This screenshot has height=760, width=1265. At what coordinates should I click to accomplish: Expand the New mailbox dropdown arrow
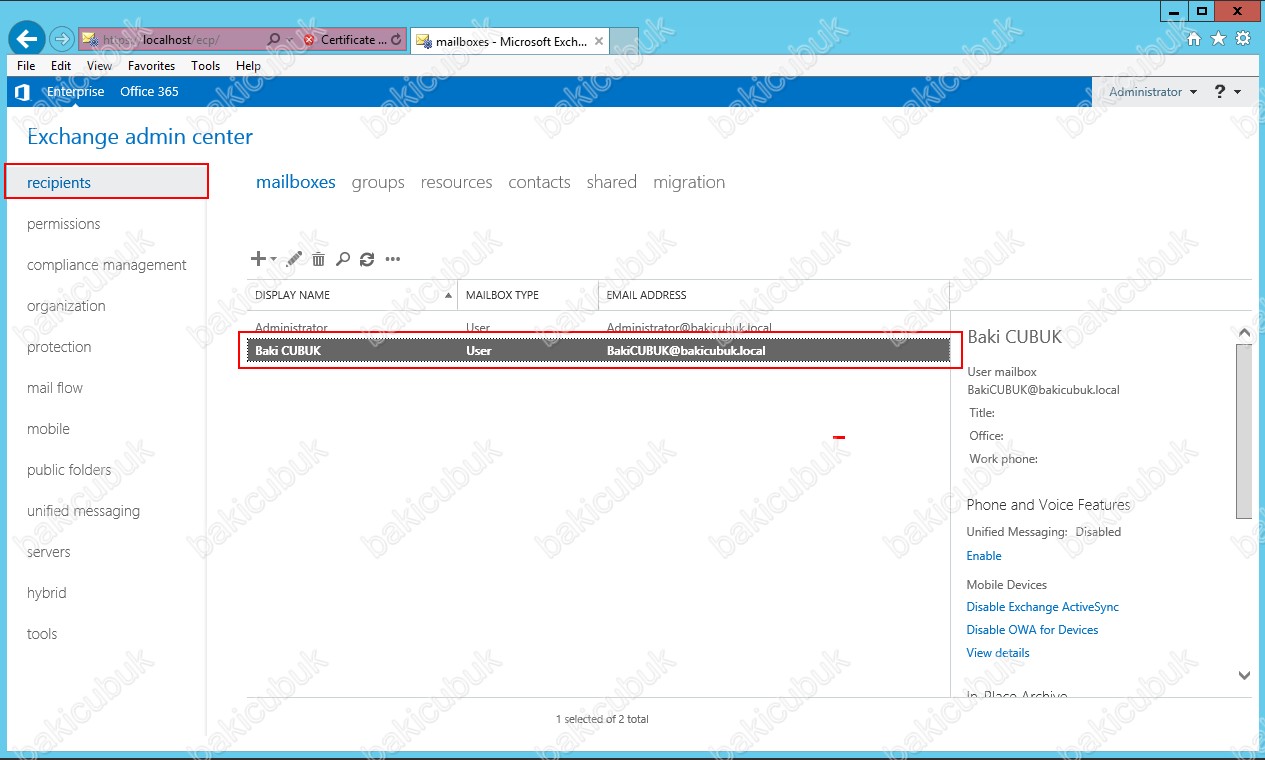274,260
